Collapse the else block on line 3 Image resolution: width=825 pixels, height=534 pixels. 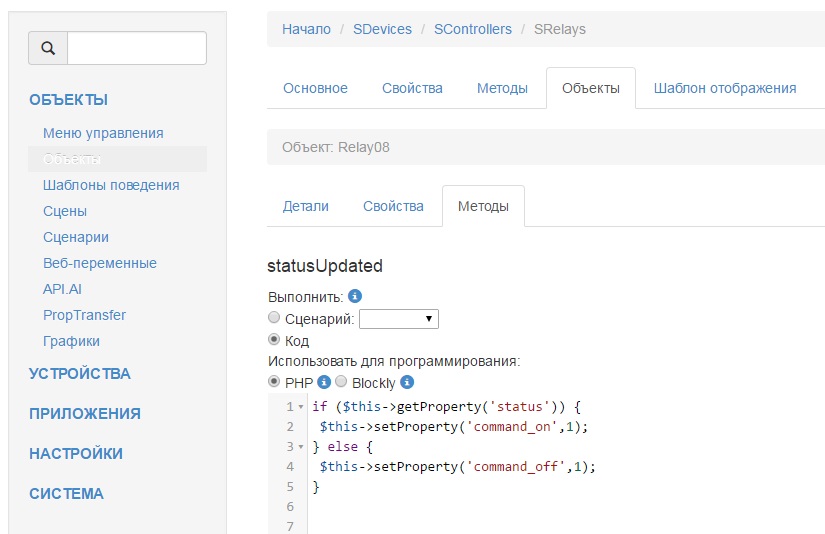[x=301, y=447]
